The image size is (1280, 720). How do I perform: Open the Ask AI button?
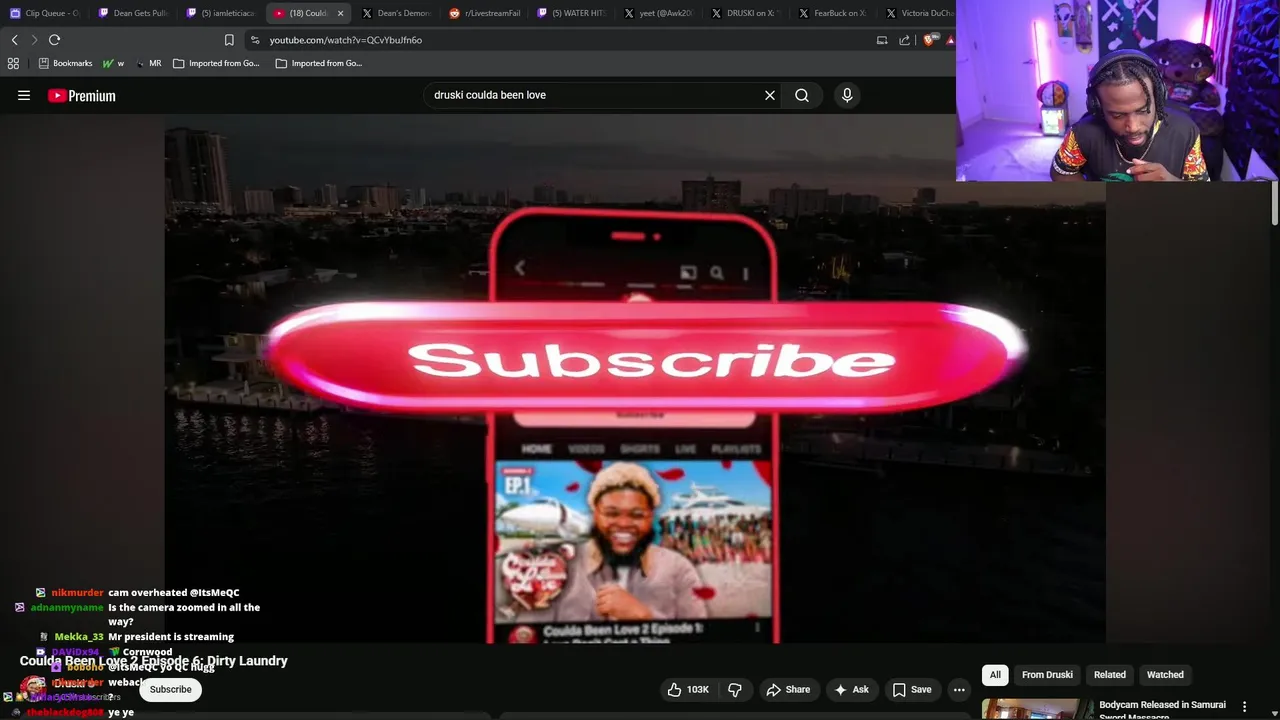click(851, 689)
